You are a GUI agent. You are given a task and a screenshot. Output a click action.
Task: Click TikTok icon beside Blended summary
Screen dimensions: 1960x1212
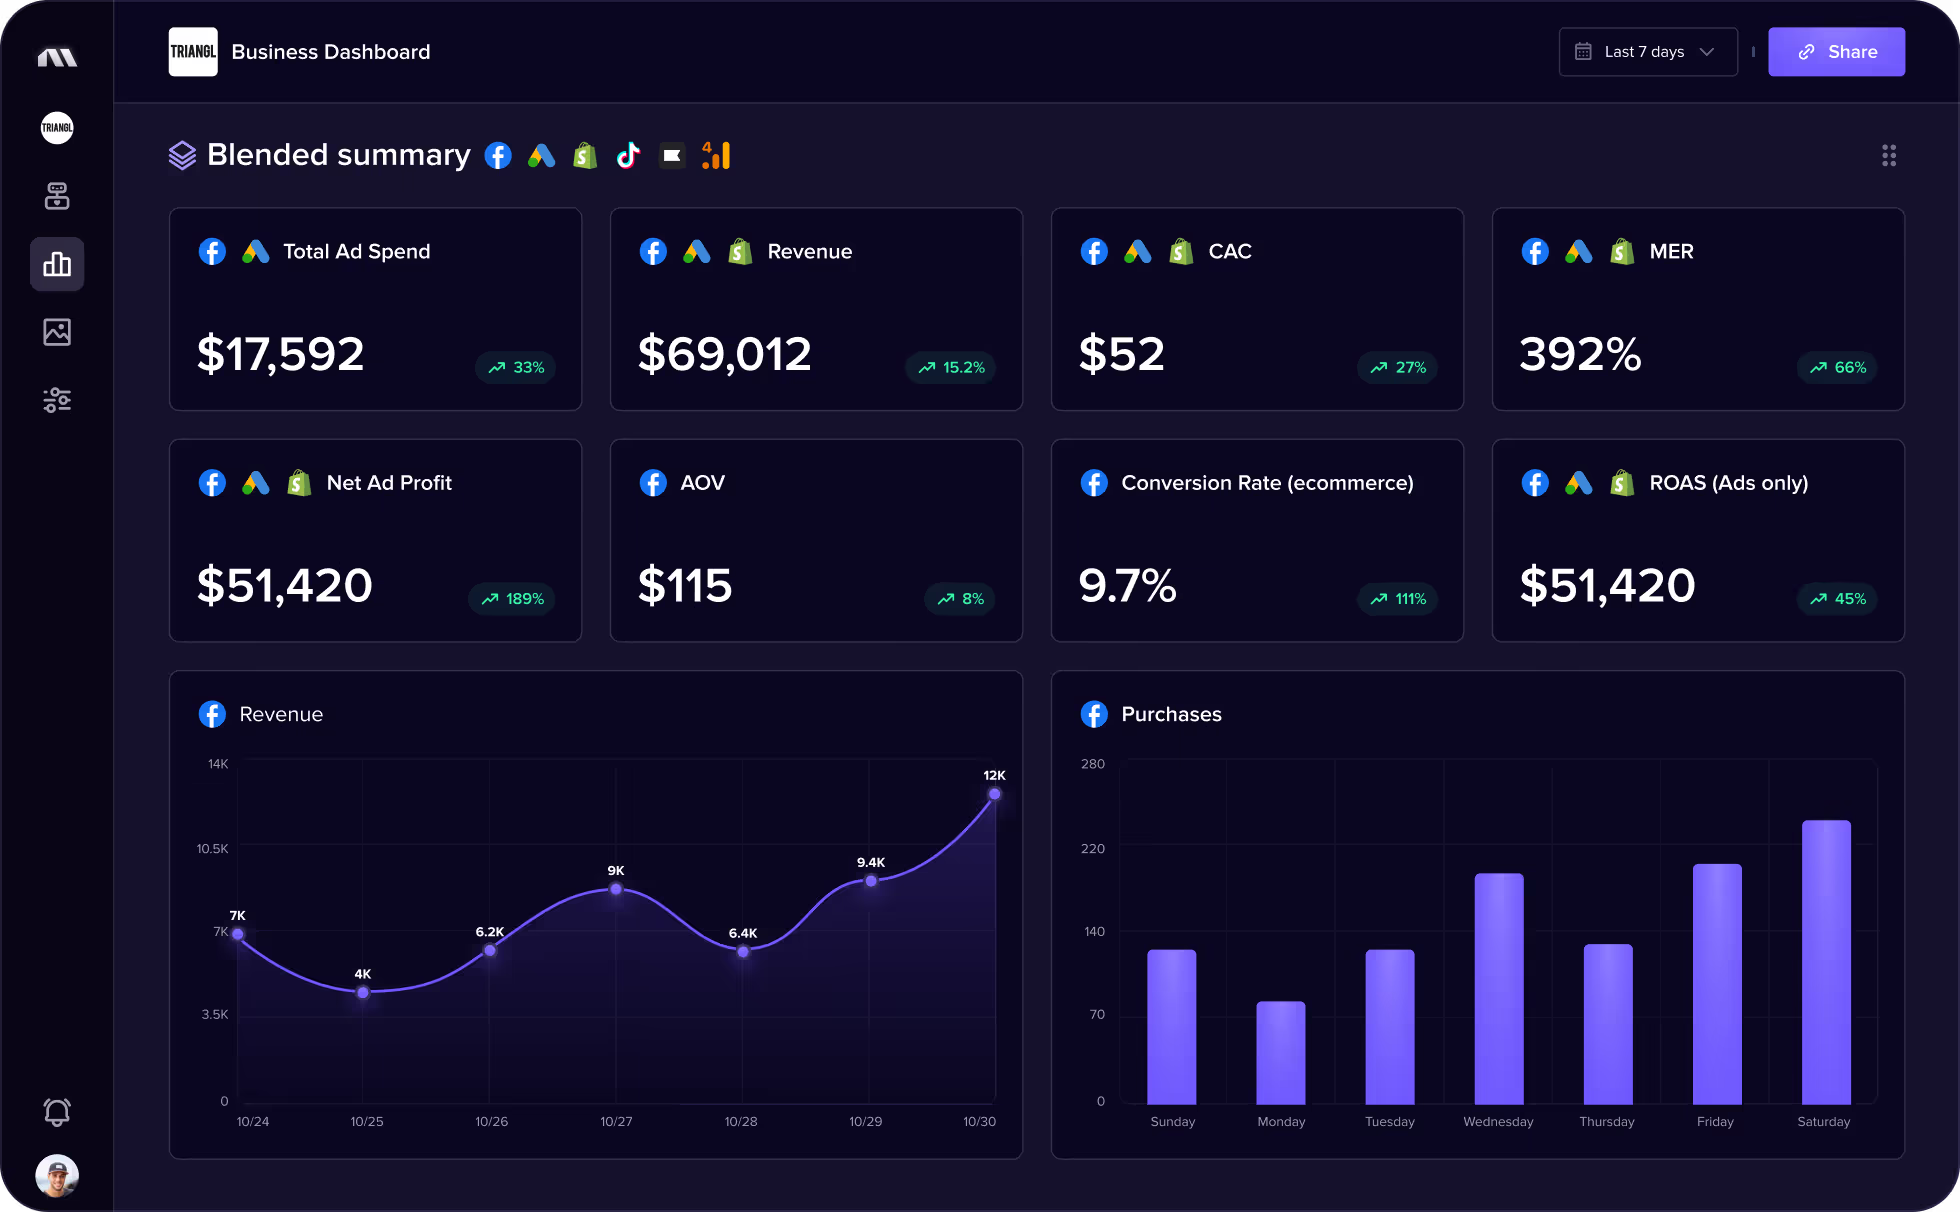[x=628, y=155]
